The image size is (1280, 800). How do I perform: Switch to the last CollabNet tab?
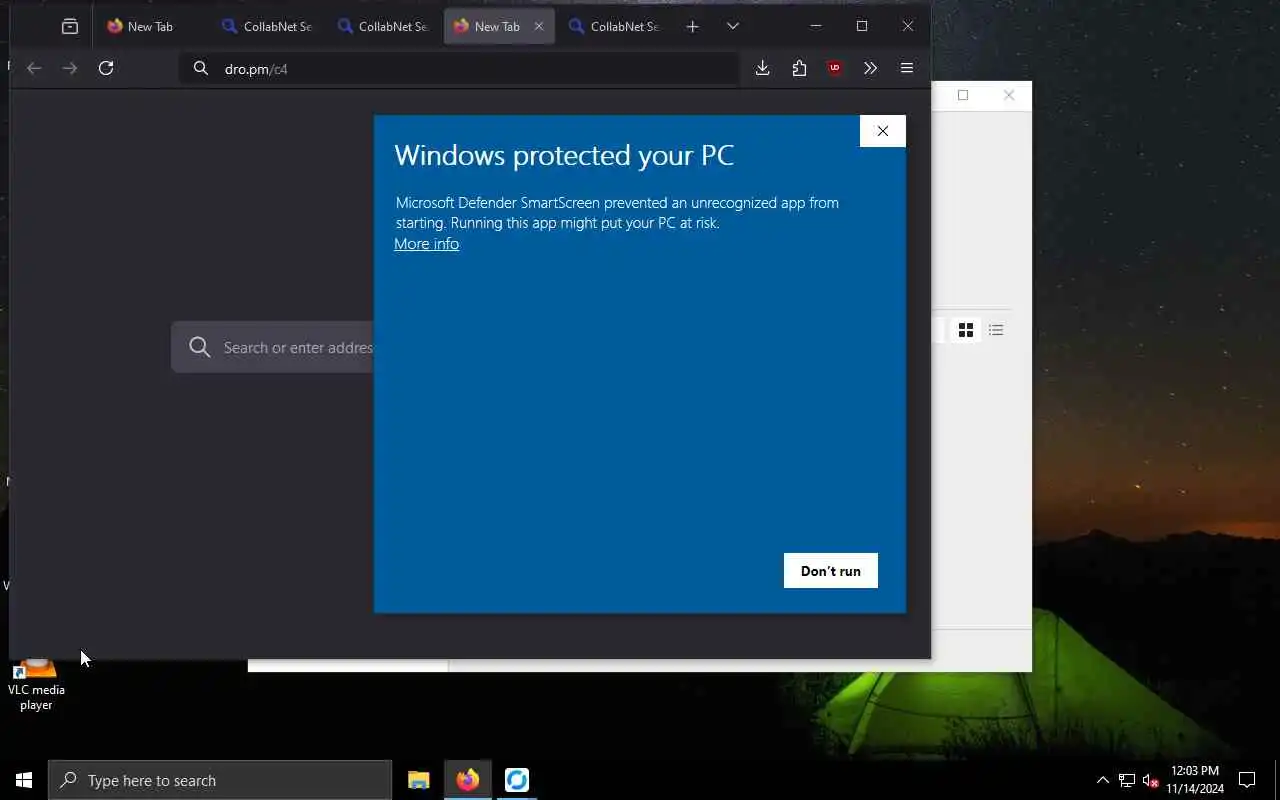[x=615, y=27]
